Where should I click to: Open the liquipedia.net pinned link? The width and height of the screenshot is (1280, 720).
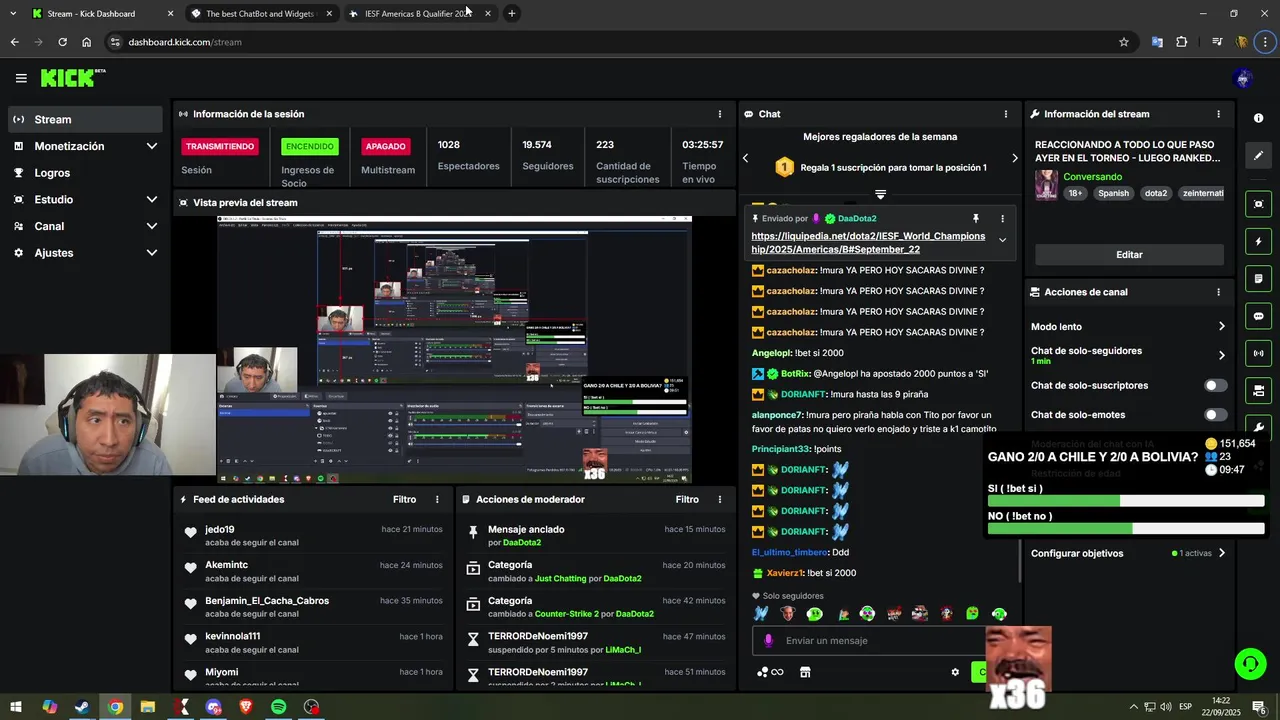click(869, 243)
